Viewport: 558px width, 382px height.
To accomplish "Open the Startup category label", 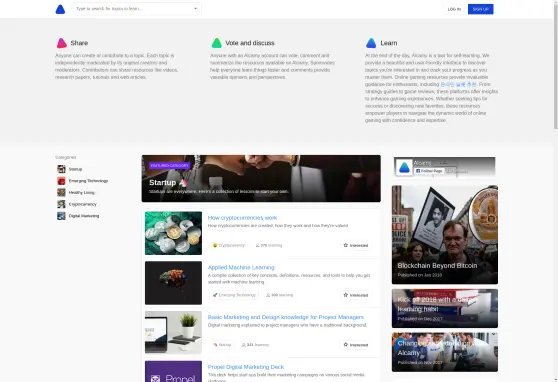I will click(75, 169).
